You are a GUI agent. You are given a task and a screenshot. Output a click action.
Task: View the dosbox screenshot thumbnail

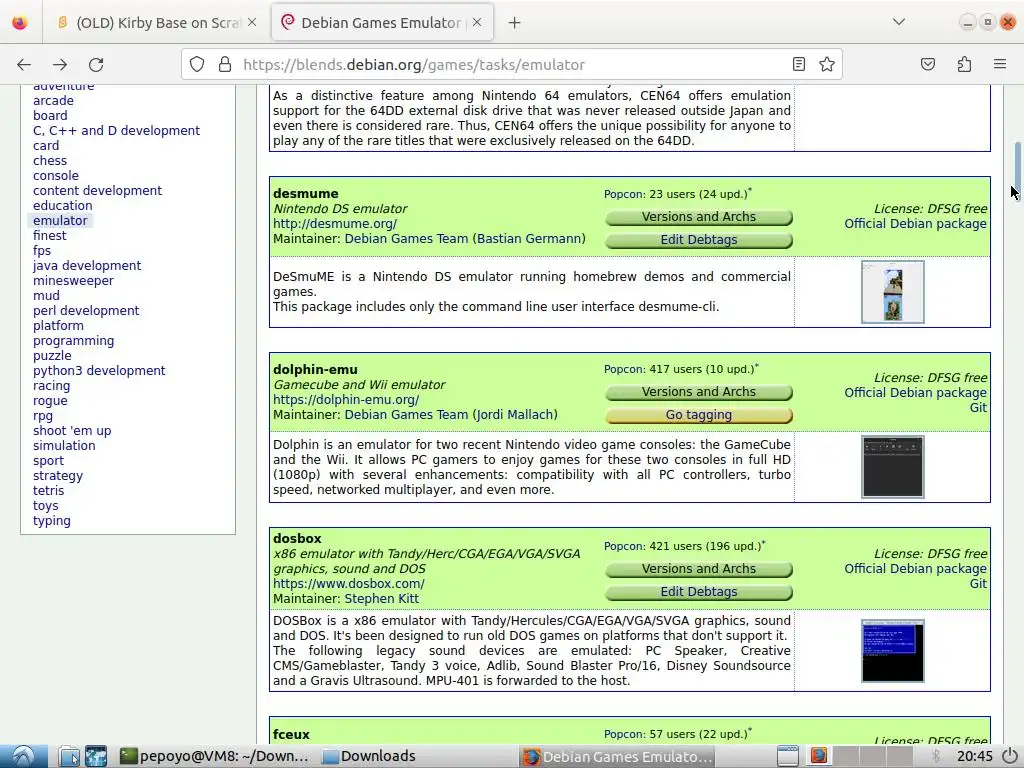(893, 651)
